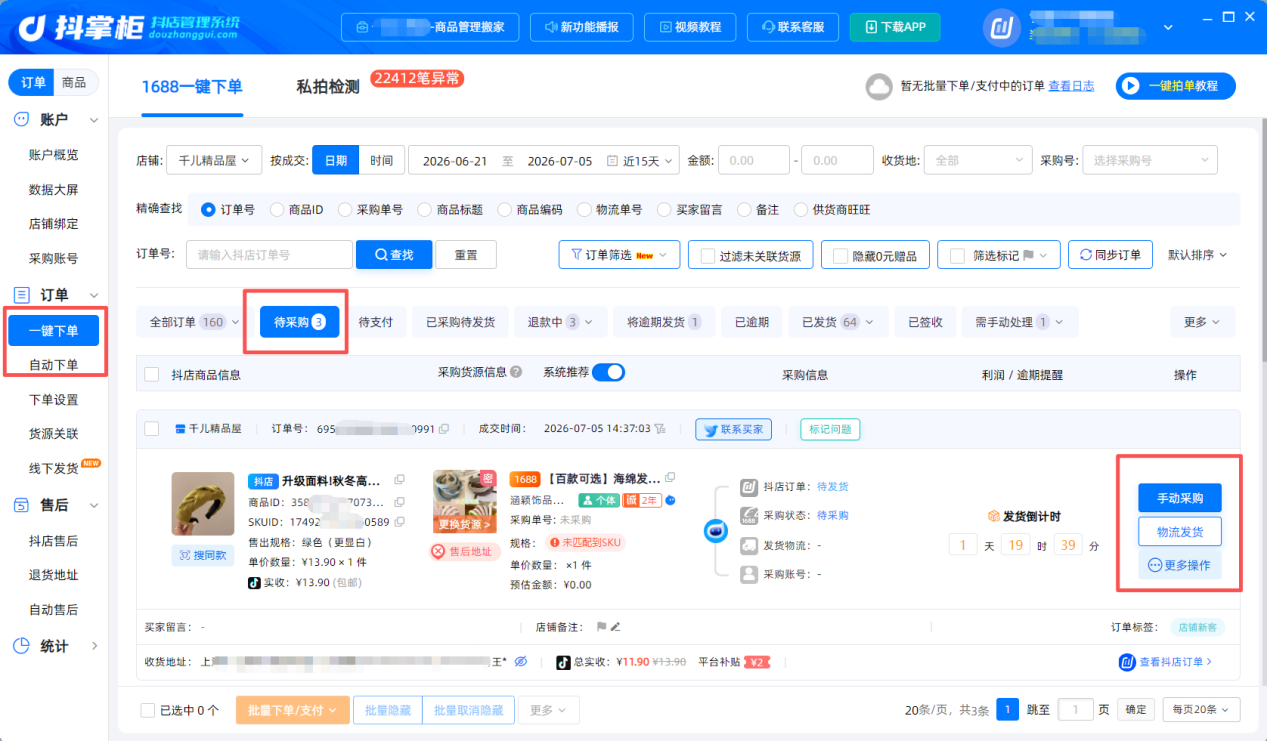Select the 待支付 status tab
The width and height of the screenshot is (1267, 741).
coord(376,322)
